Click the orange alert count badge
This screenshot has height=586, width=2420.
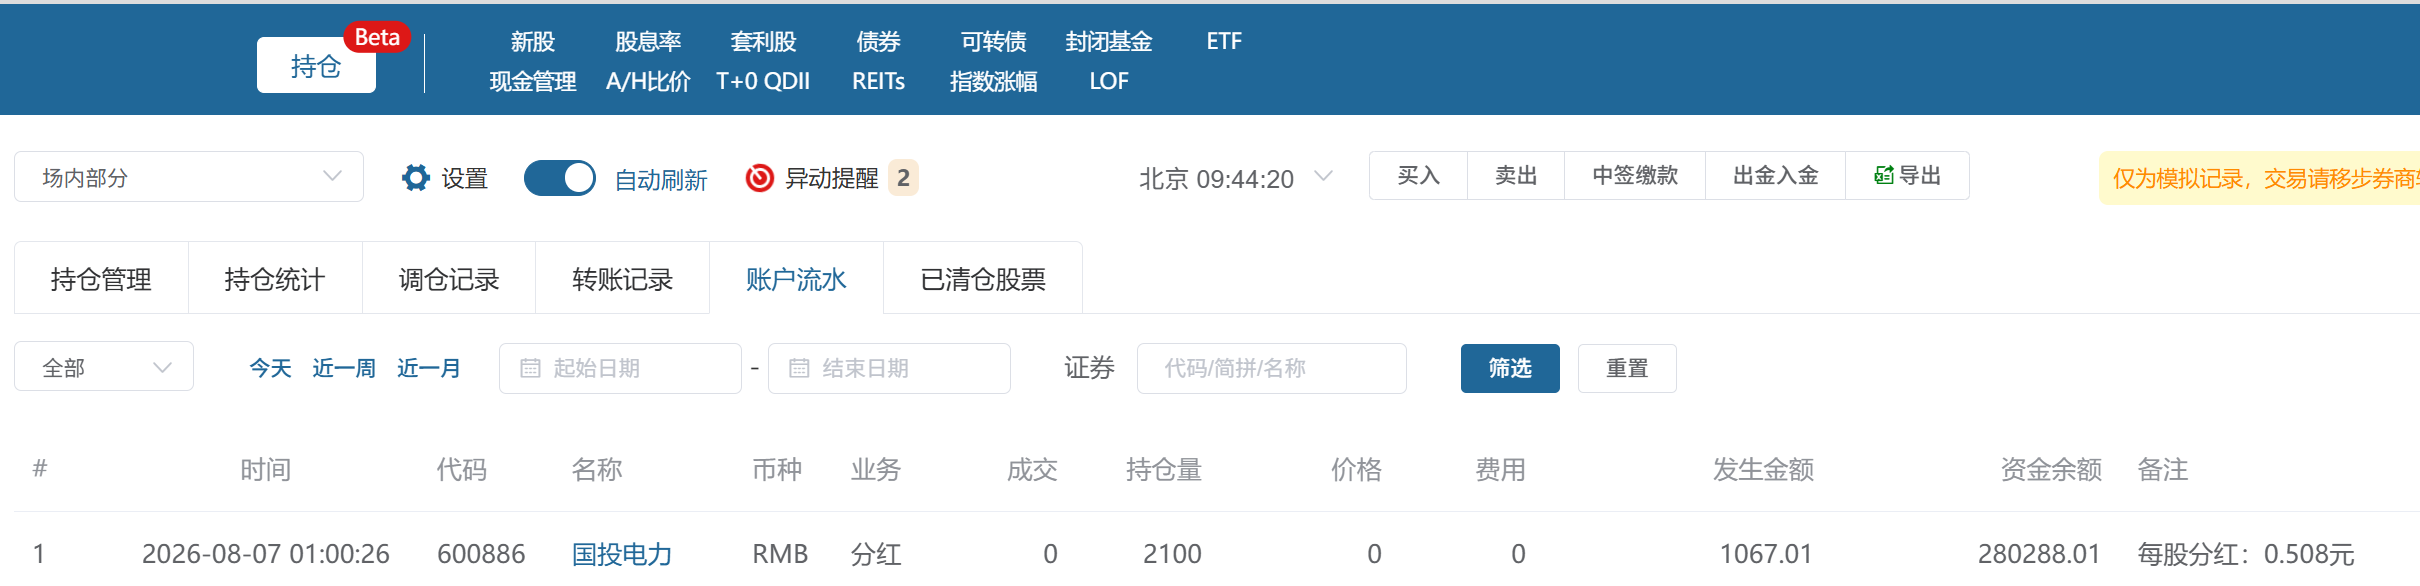903,178
